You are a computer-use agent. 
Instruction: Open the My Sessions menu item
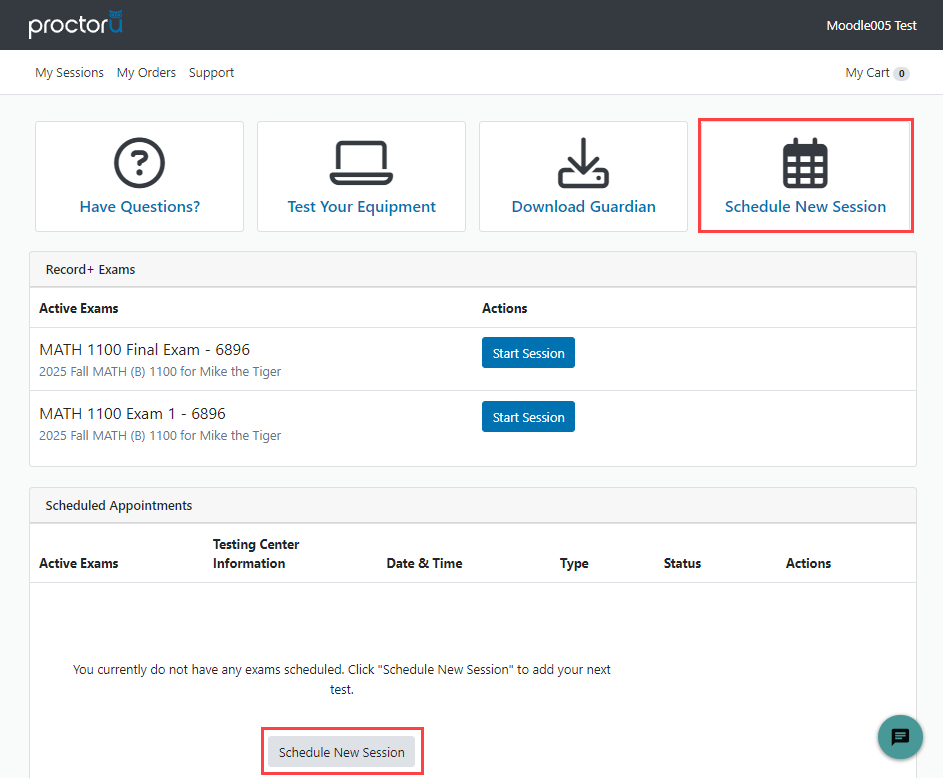tap(69, 72)
